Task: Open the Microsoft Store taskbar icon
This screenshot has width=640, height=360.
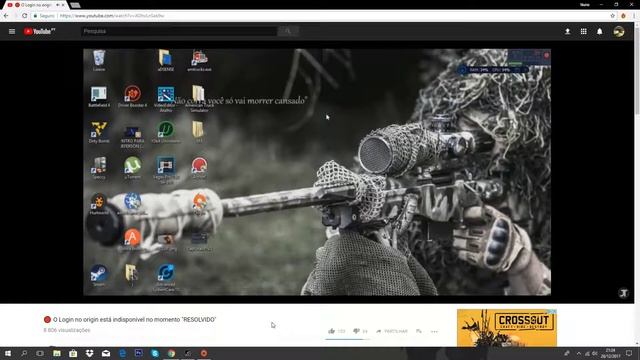Action: pyautogui.click(x=73, y=353)
